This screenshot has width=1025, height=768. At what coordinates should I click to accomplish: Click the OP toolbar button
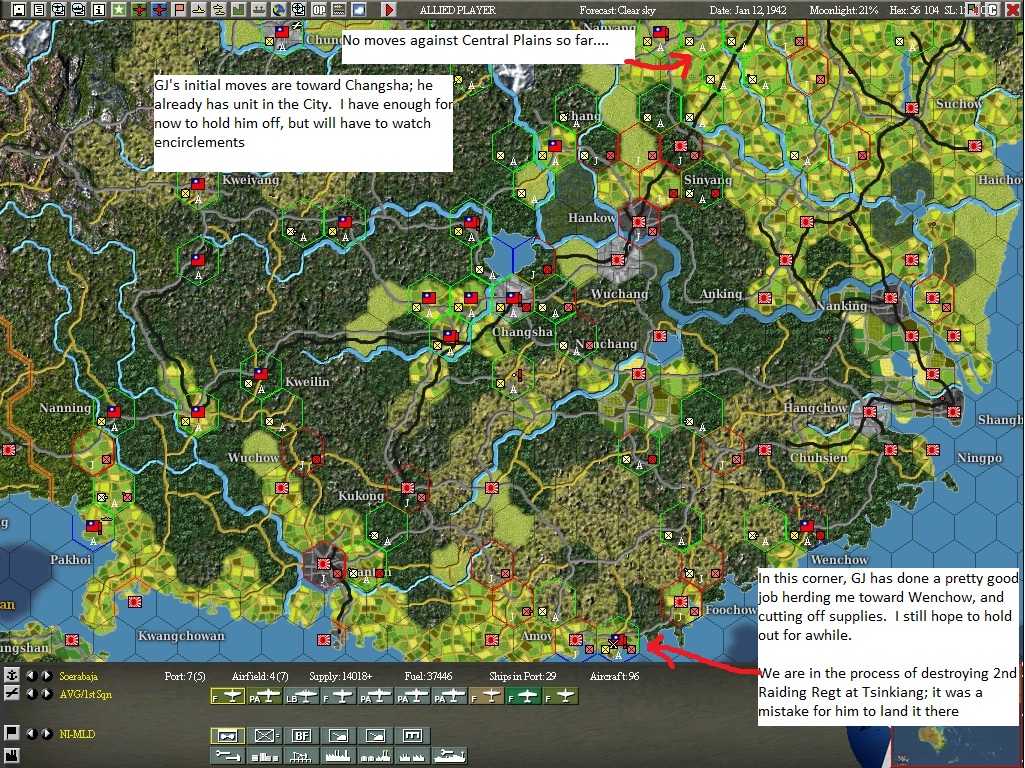coord(318,10)
